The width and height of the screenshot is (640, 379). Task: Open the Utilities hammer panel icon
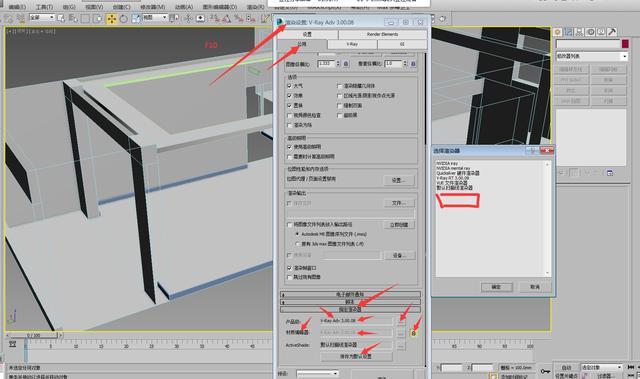[x=611, y=32]
